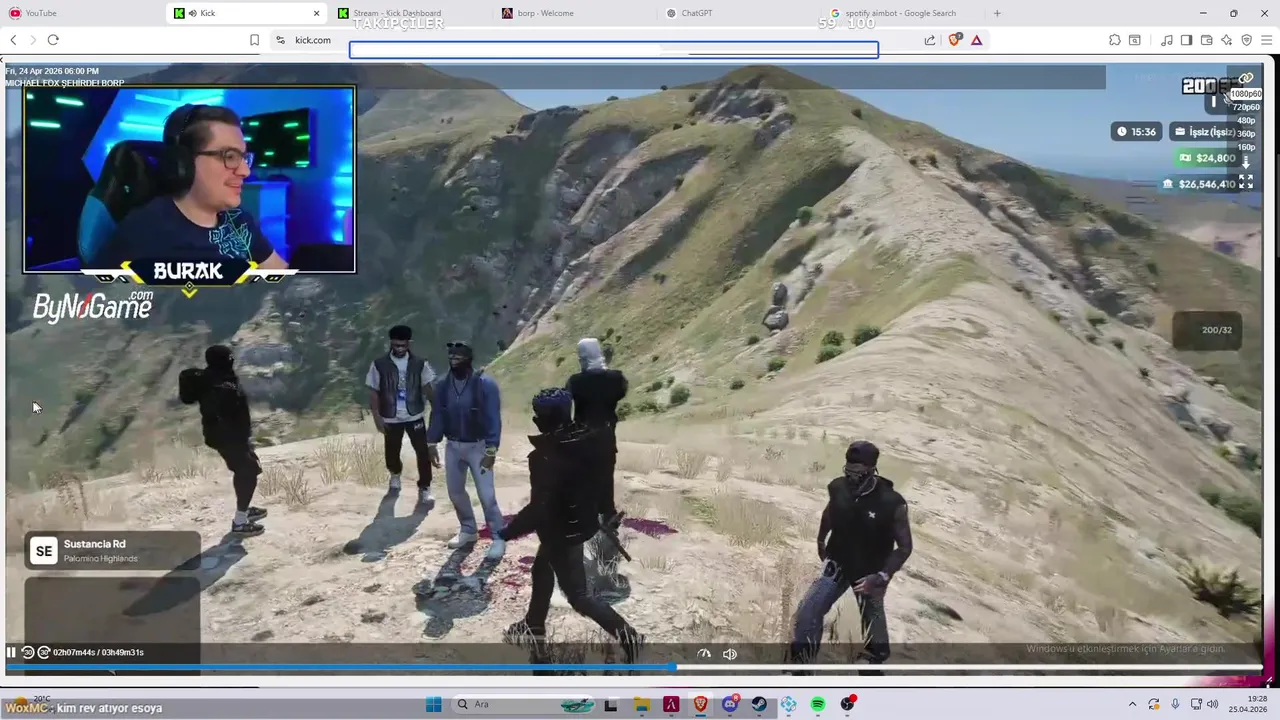
Task: Open Windows Start menu
Action: (434, 704)
